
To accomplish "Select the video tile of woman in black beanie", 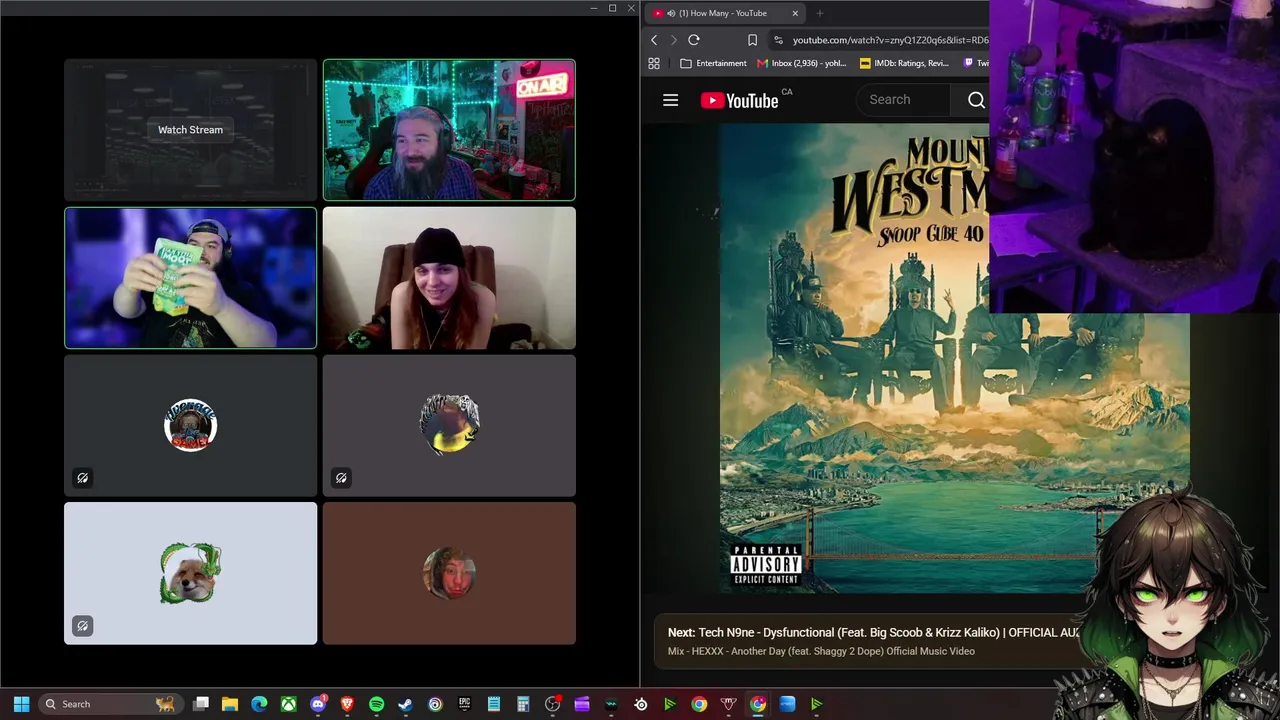I will coord(449,278).
